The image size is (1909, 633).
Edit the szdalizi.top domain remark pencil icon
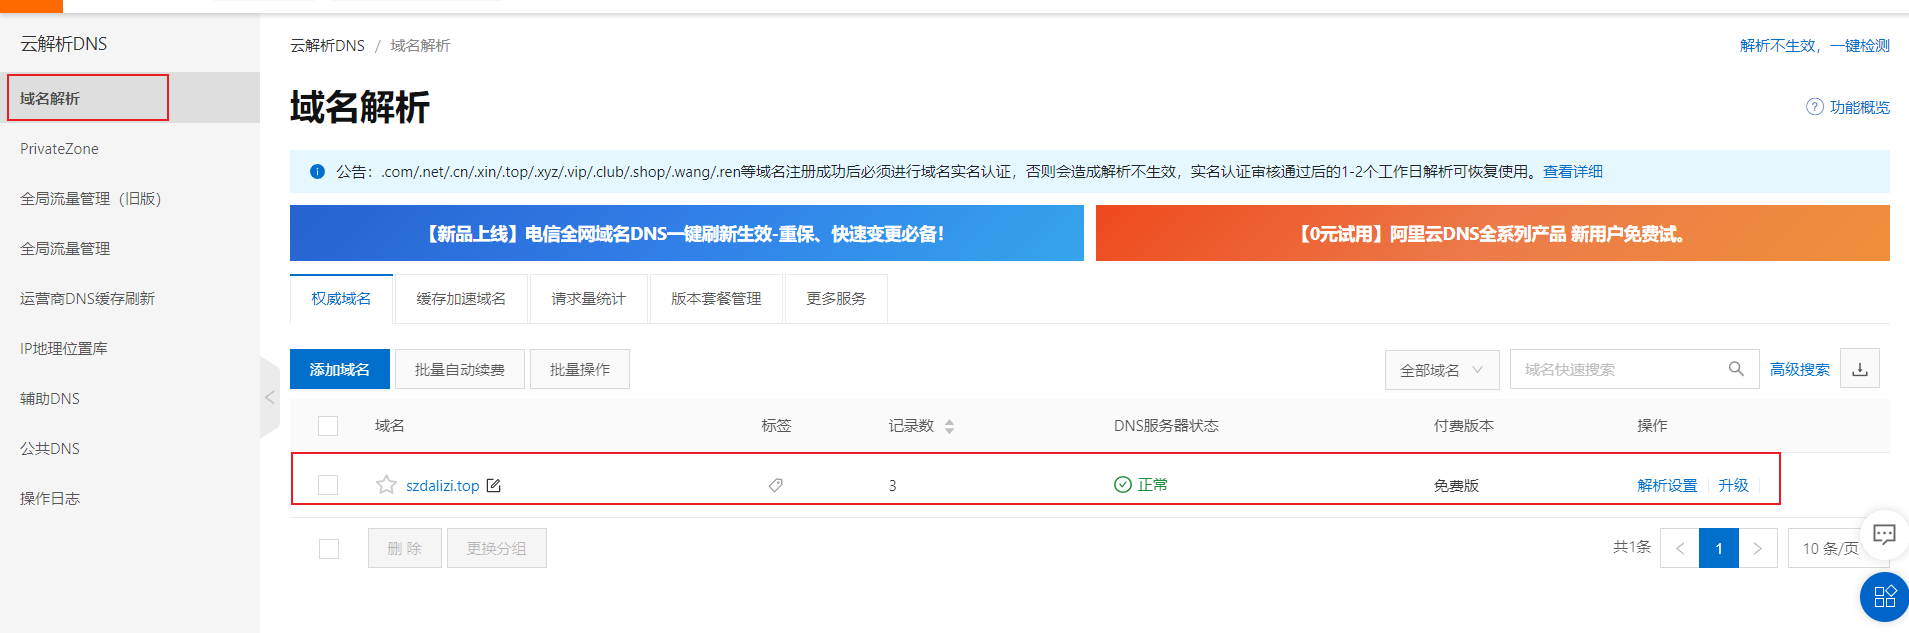click(x=493, y=485)
